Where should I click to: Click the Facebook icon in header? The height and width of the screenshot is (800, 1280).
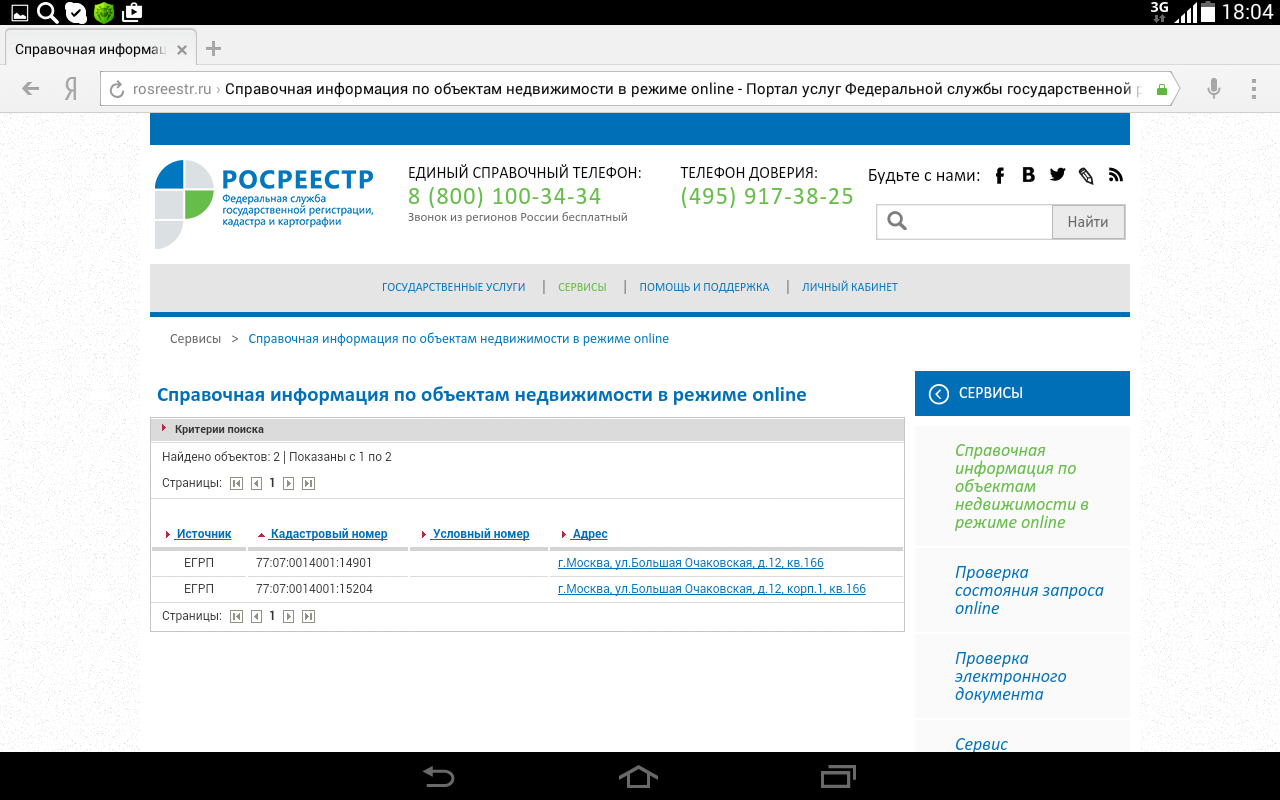click(999, 176)
